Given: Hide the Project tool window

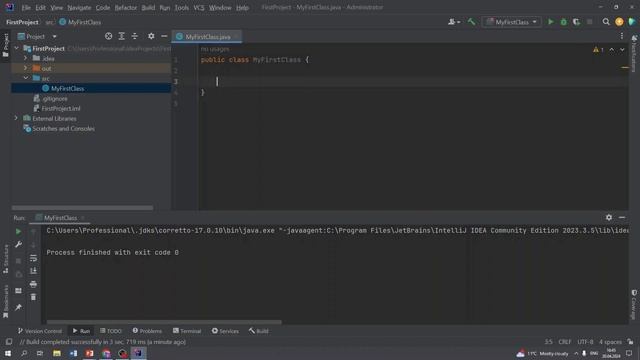Looking at the screenshot, I should (x=164, y=36).
